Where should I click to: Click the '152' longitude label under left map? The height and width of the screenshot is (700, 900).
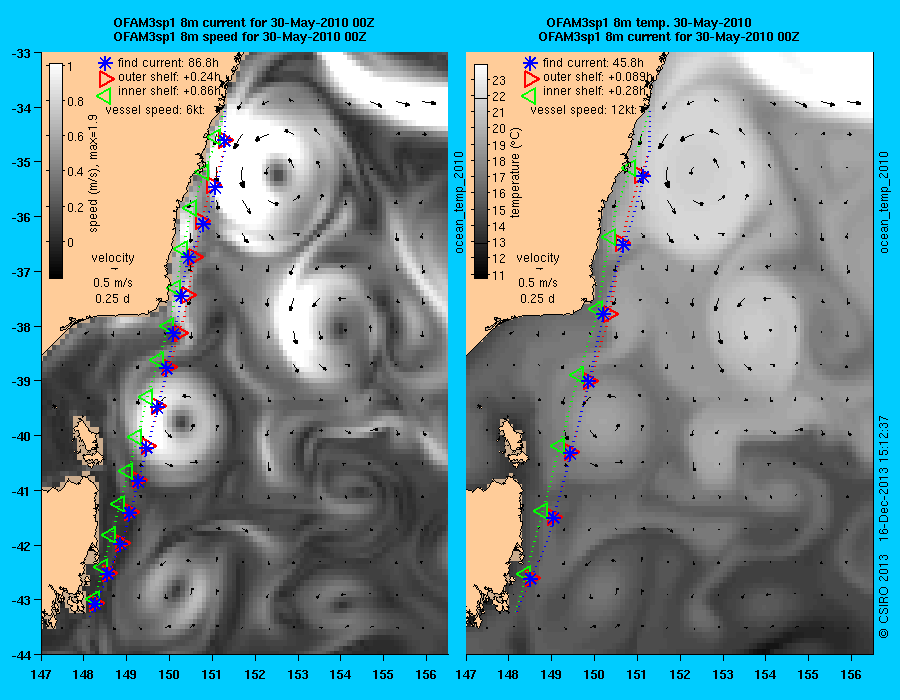pos(255,675)
